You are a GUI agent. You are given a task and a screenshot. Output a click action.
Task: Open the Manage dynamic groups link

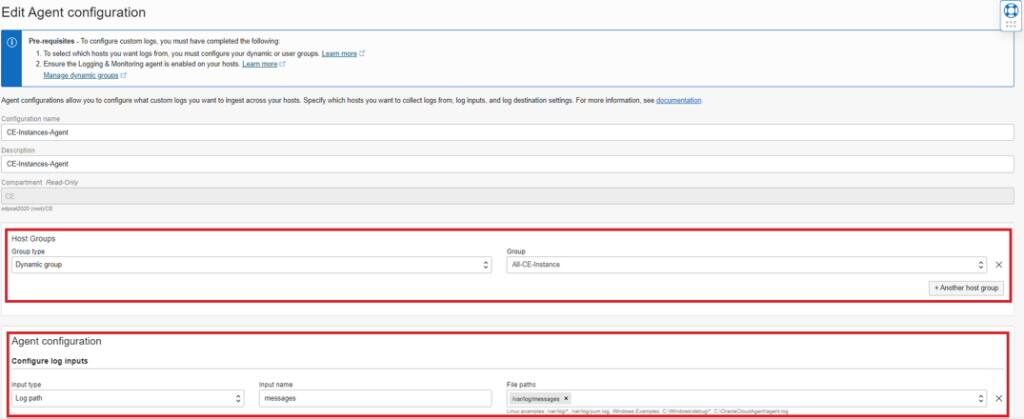tap(80, 75)
